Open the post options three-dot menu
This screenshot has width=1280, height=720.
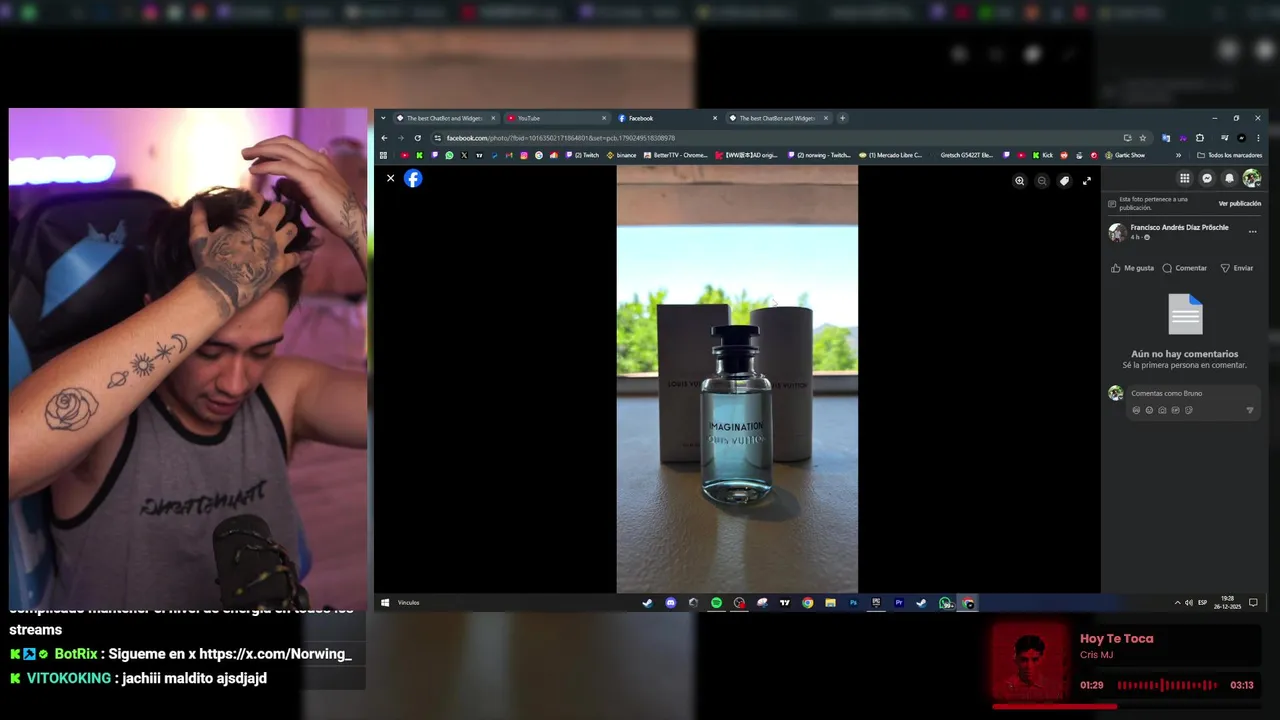[1252, 231]
